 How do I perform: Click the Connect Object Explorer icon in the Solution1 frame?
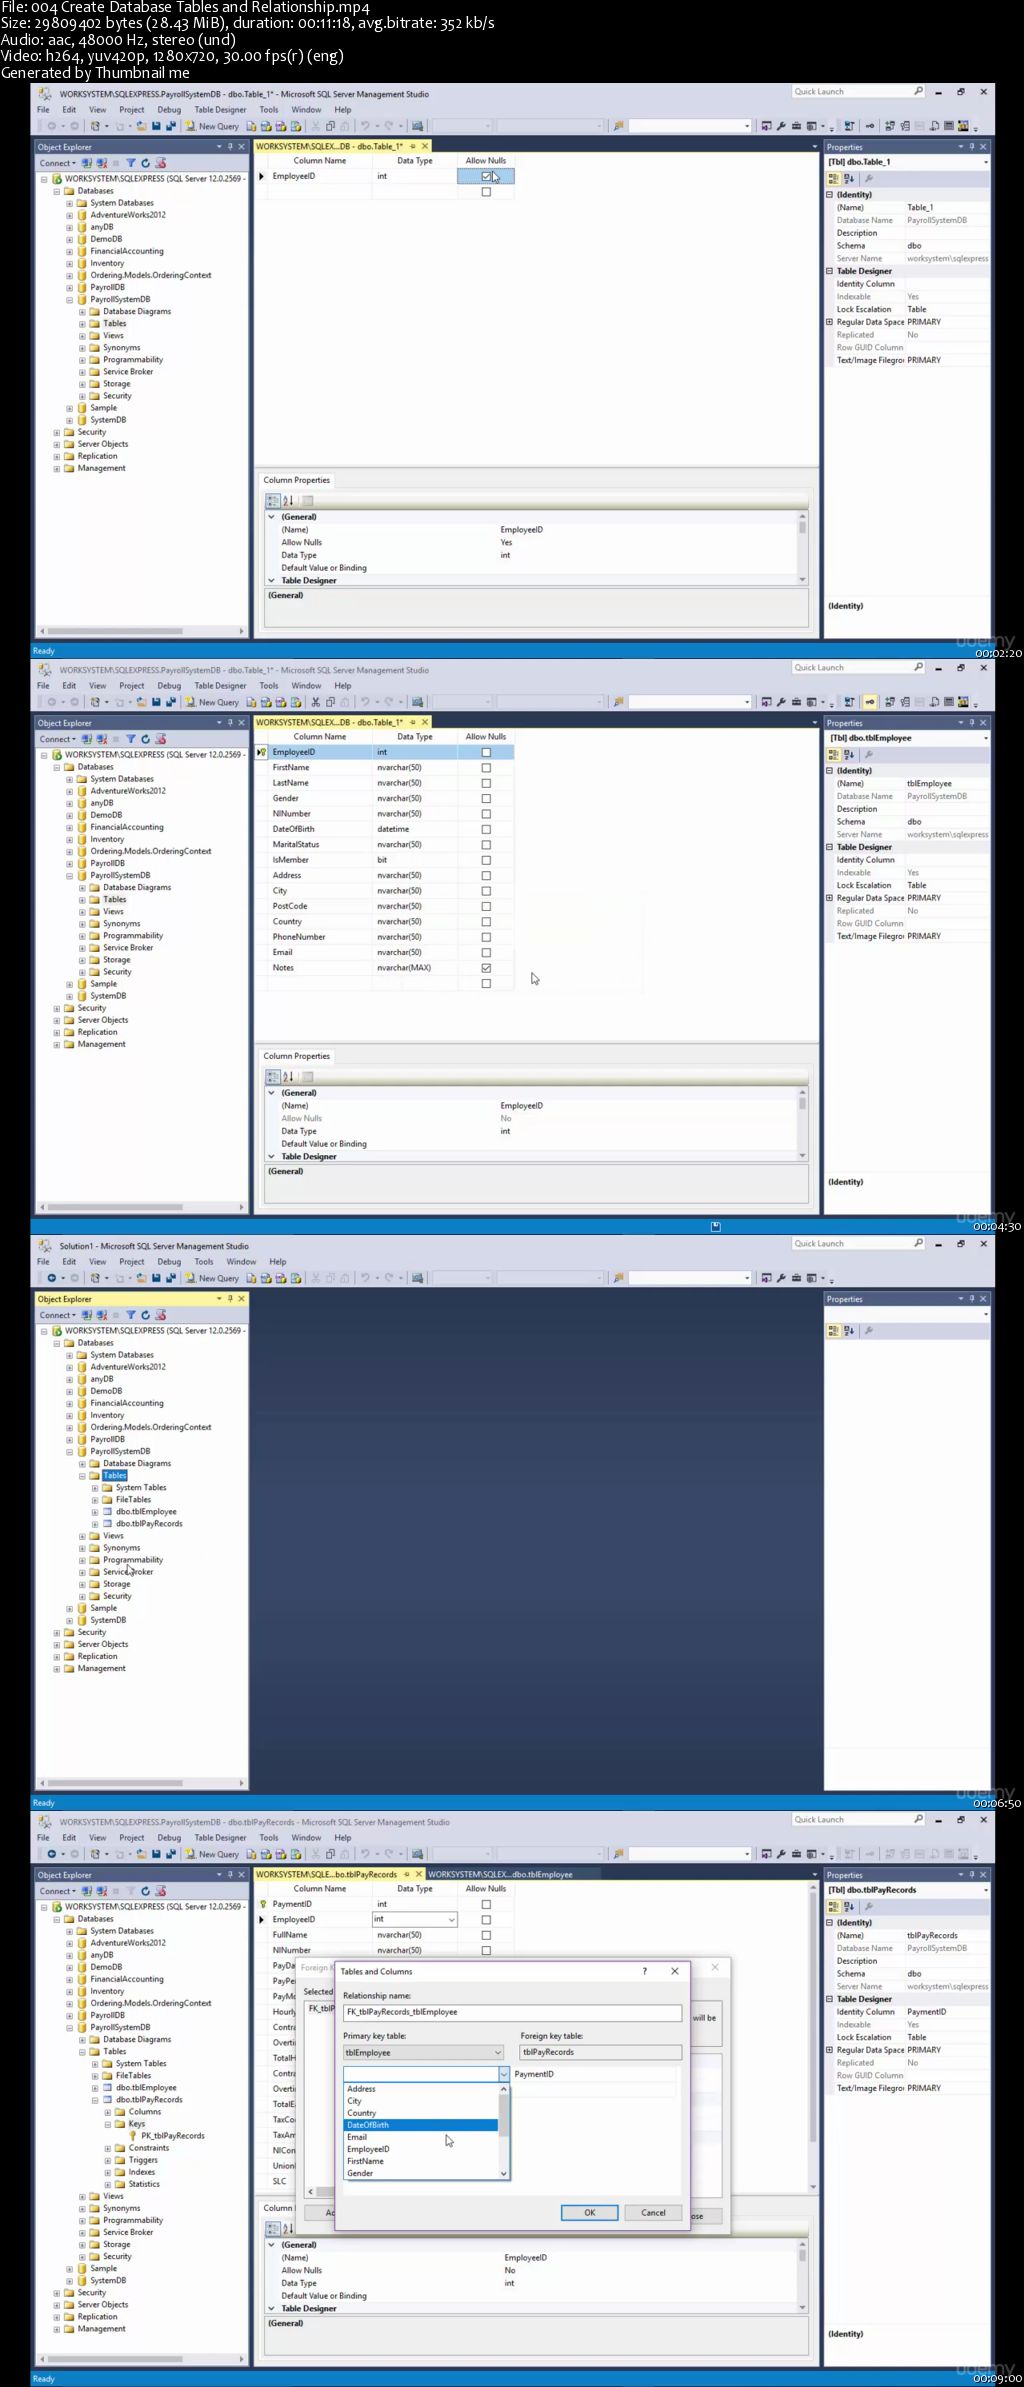pos(87,1315)
